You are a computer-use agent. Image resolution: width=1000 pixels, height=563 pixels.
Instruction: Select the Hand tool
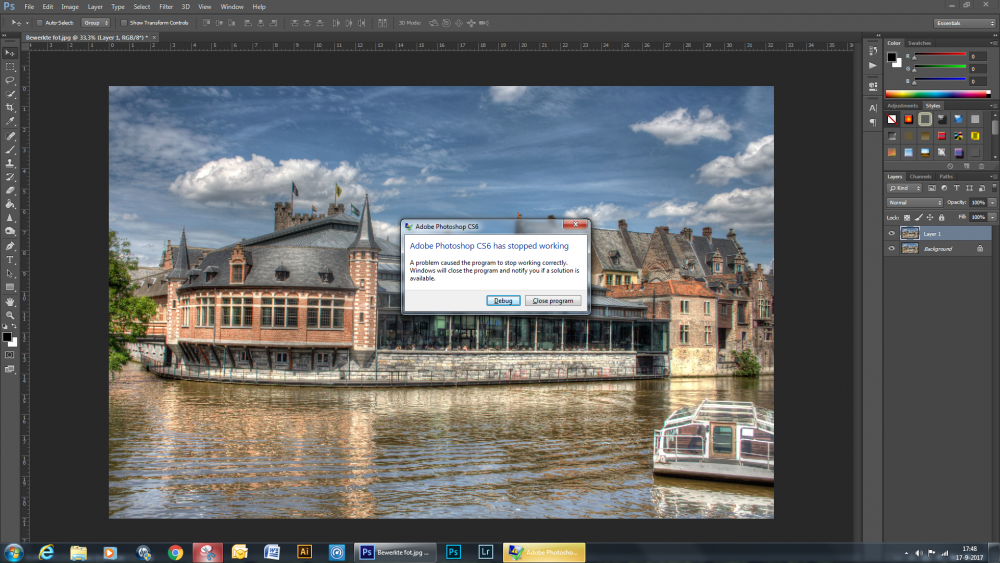tap(10, 301)
